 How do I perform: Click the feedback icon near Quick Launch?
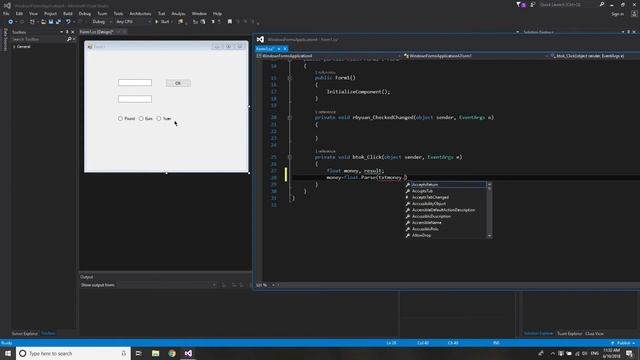coord(533,4)
